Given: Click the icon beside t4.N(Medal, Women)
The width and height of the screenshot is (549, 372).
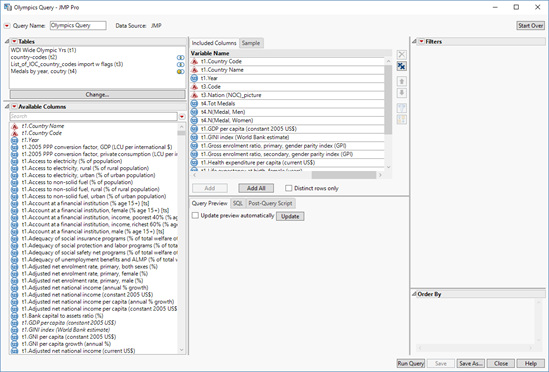Looking at the screenshot, I should click(x=194, y=120).
